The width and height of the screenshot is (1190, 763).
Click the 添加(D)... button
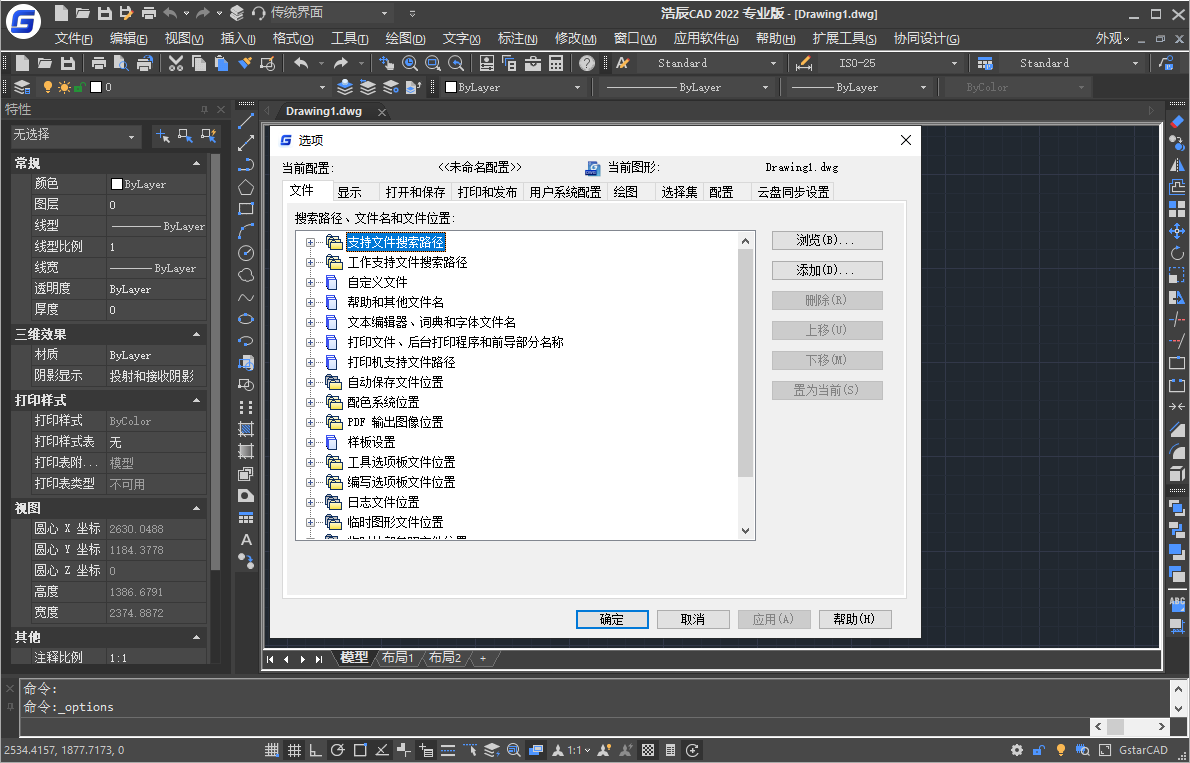coord(827,270)
